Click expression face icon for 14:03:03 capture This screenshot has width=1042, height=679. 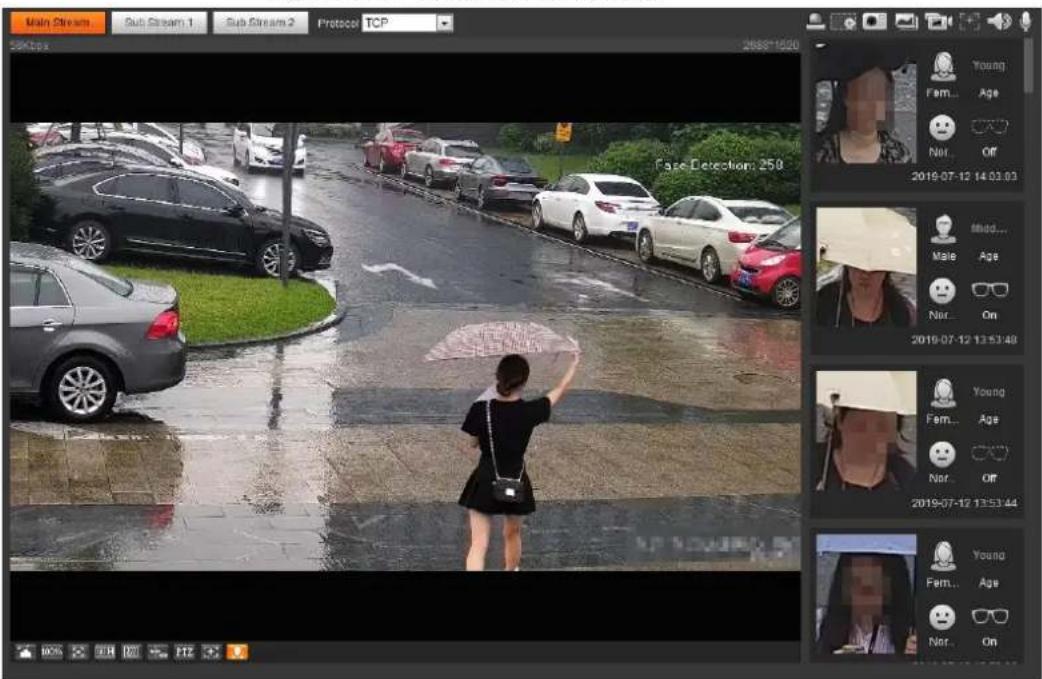pyautogui.click(x=942, y=127)
